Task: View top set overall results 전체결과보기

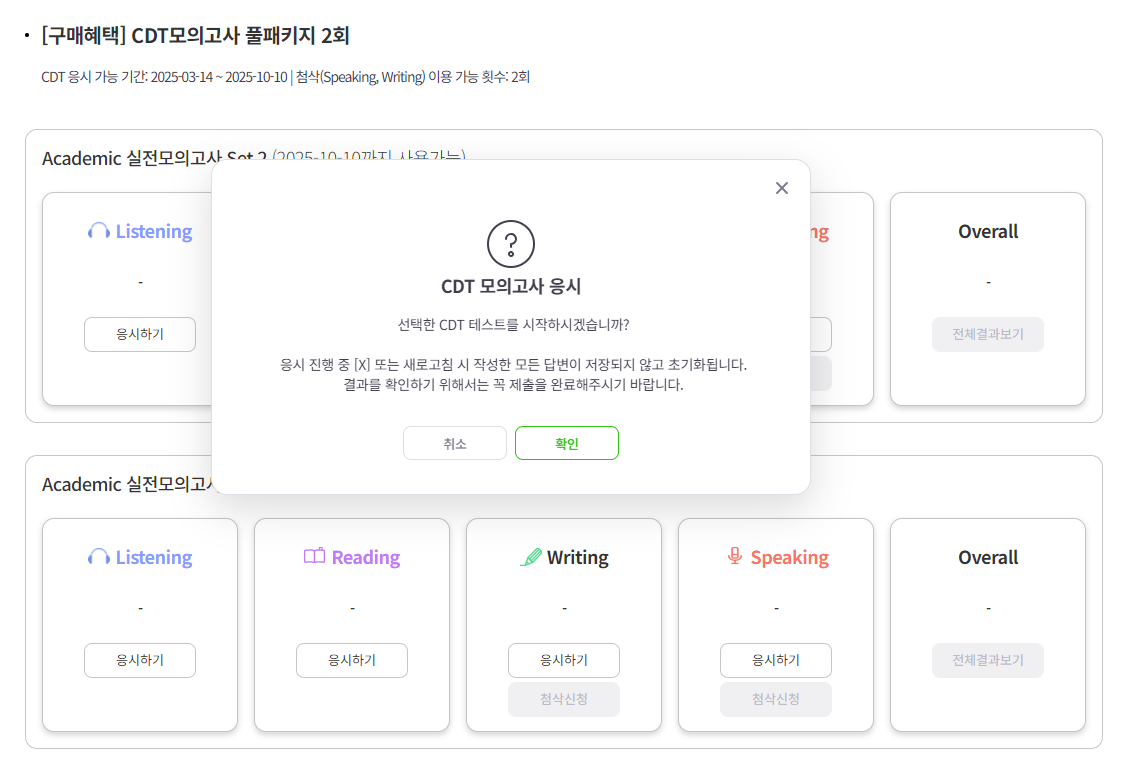Action: point(988,335)
